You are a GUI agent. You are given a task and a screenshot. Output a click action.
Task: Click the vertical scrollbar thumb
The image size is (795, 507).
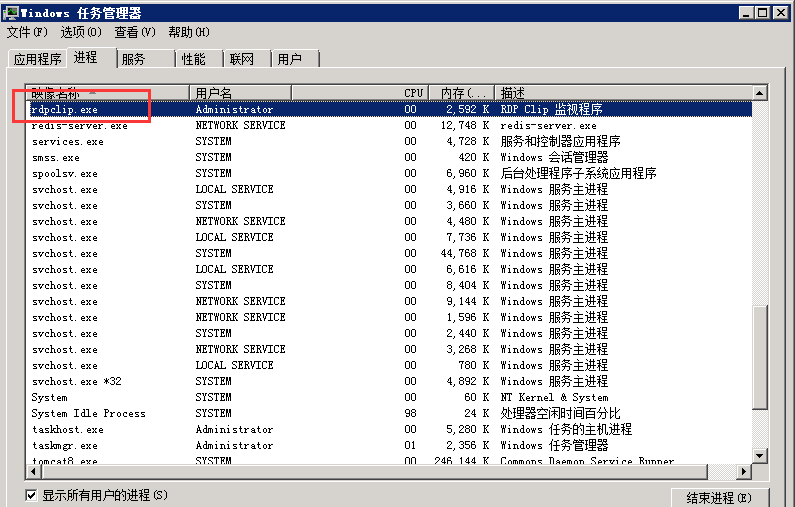click(760, 356)
